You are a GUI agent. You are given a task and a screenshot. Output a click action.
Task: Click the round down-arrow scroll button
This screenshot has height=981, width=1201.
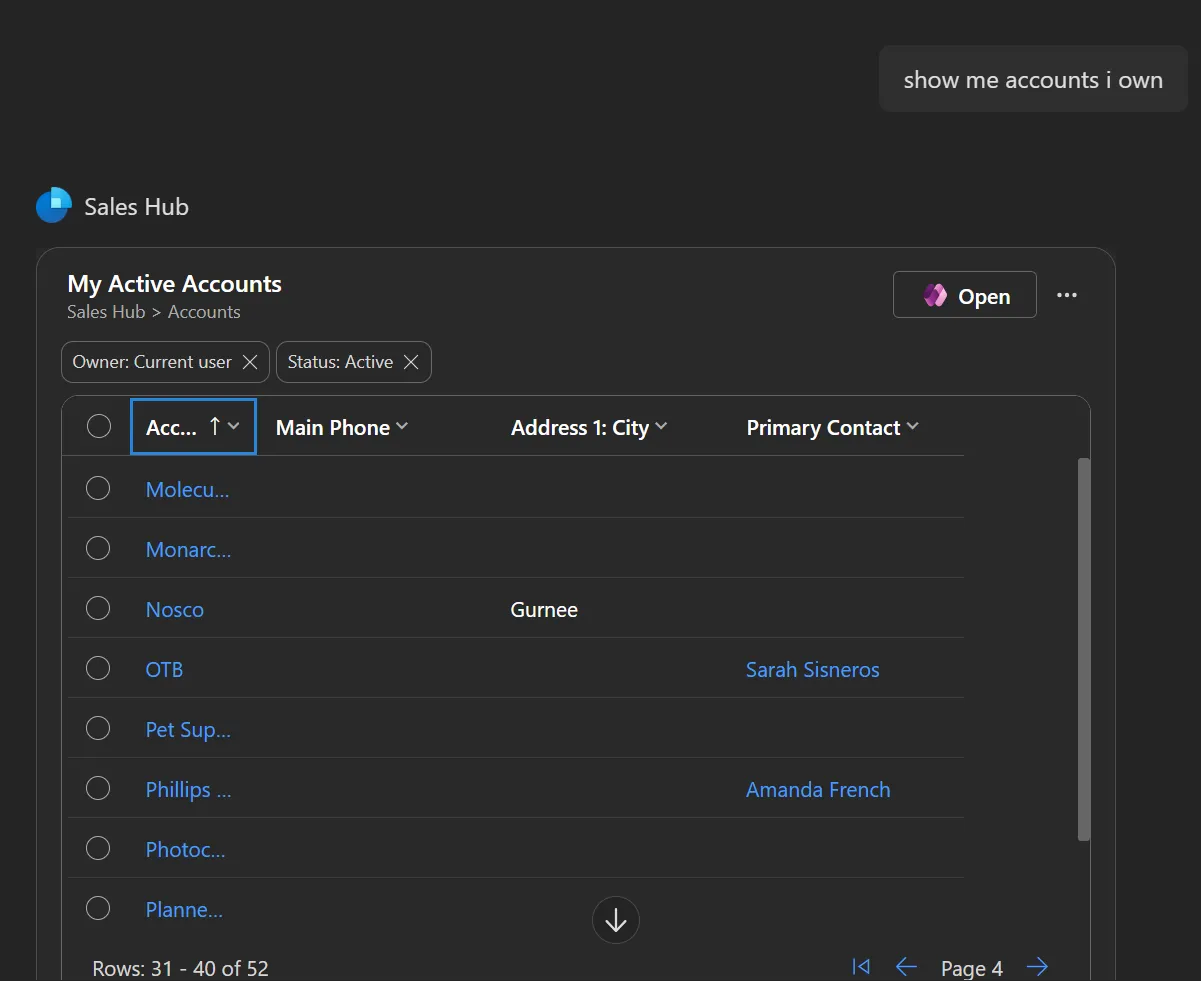click(x=616, y=920)
